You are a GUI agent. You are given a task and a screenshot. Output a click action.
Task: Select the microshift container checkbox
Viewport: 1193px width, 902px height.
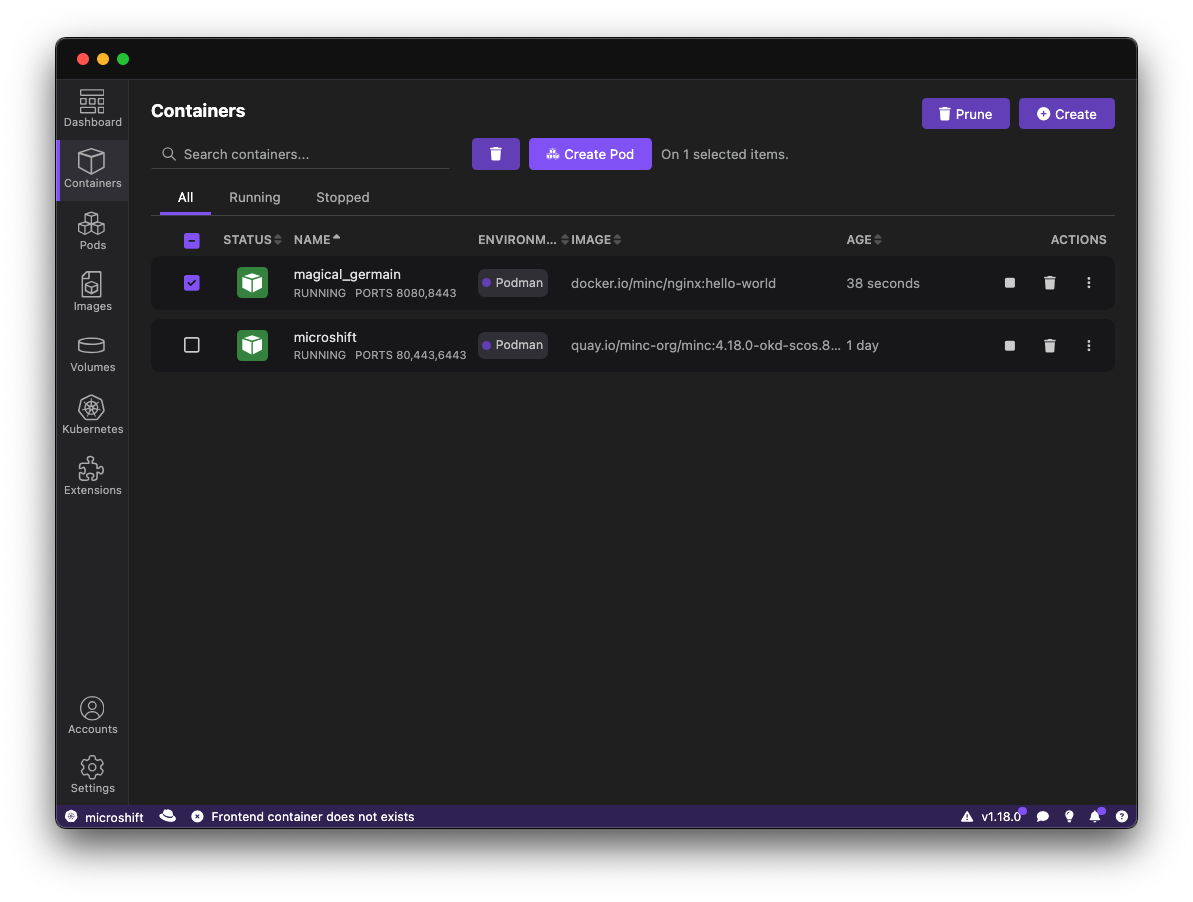tap(192, 345)
